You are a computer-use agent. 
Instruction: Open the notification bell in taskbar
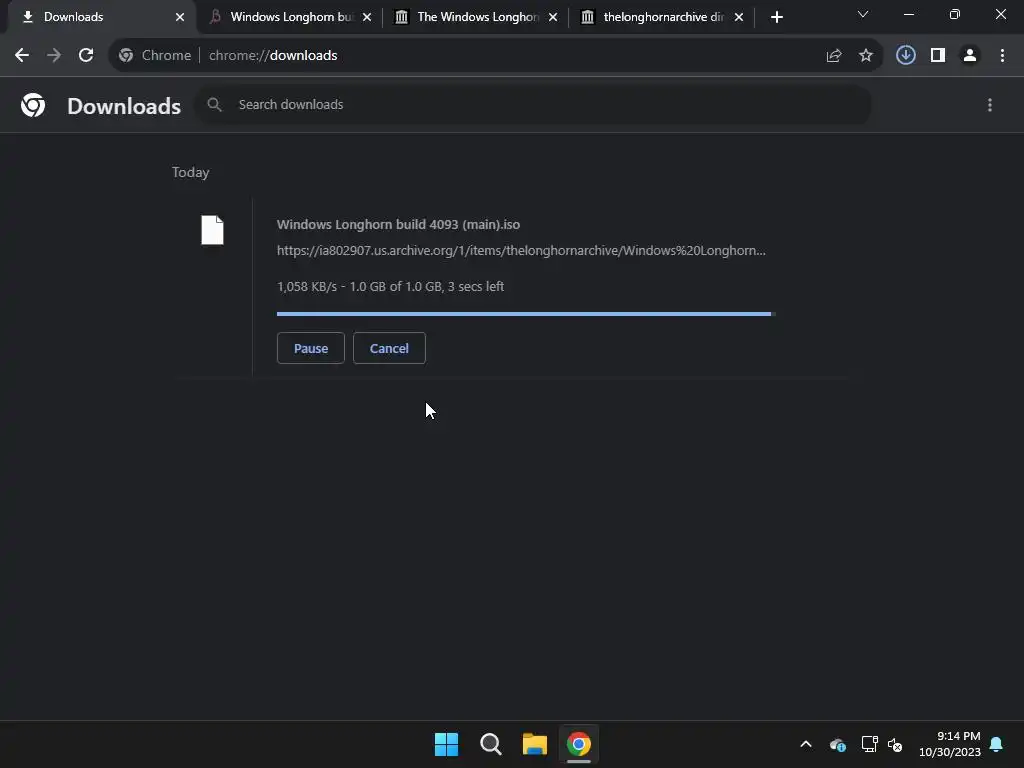point(997,744)
